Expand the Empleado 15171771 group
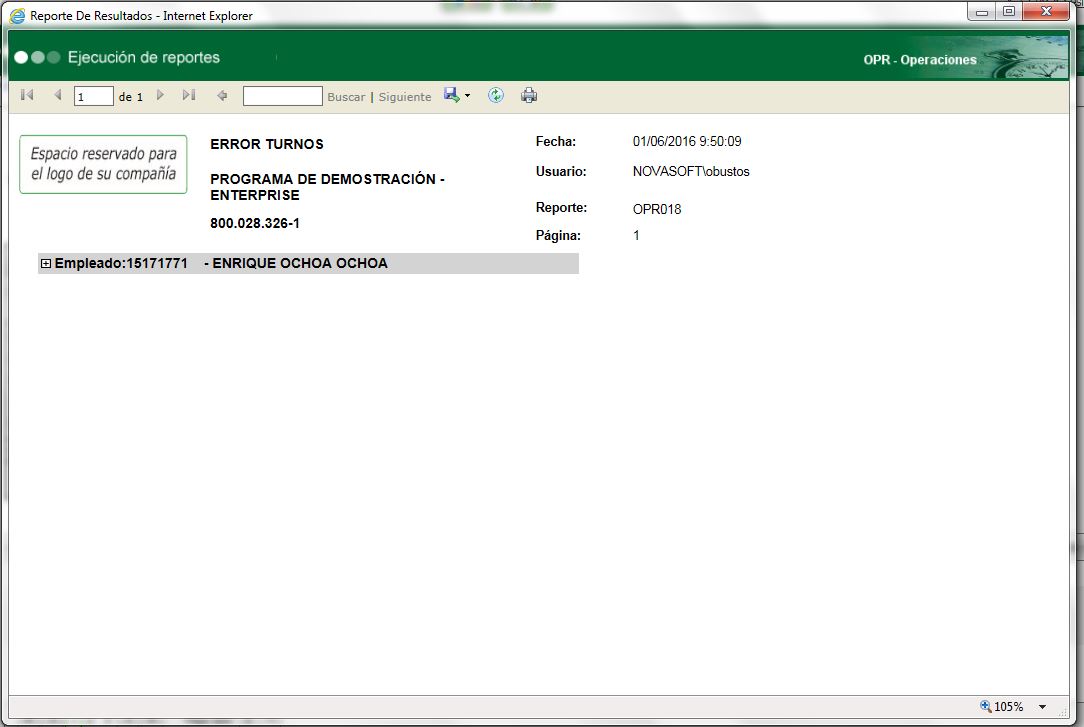Viewport: 1084px width, 727px height. coord(46,263)
